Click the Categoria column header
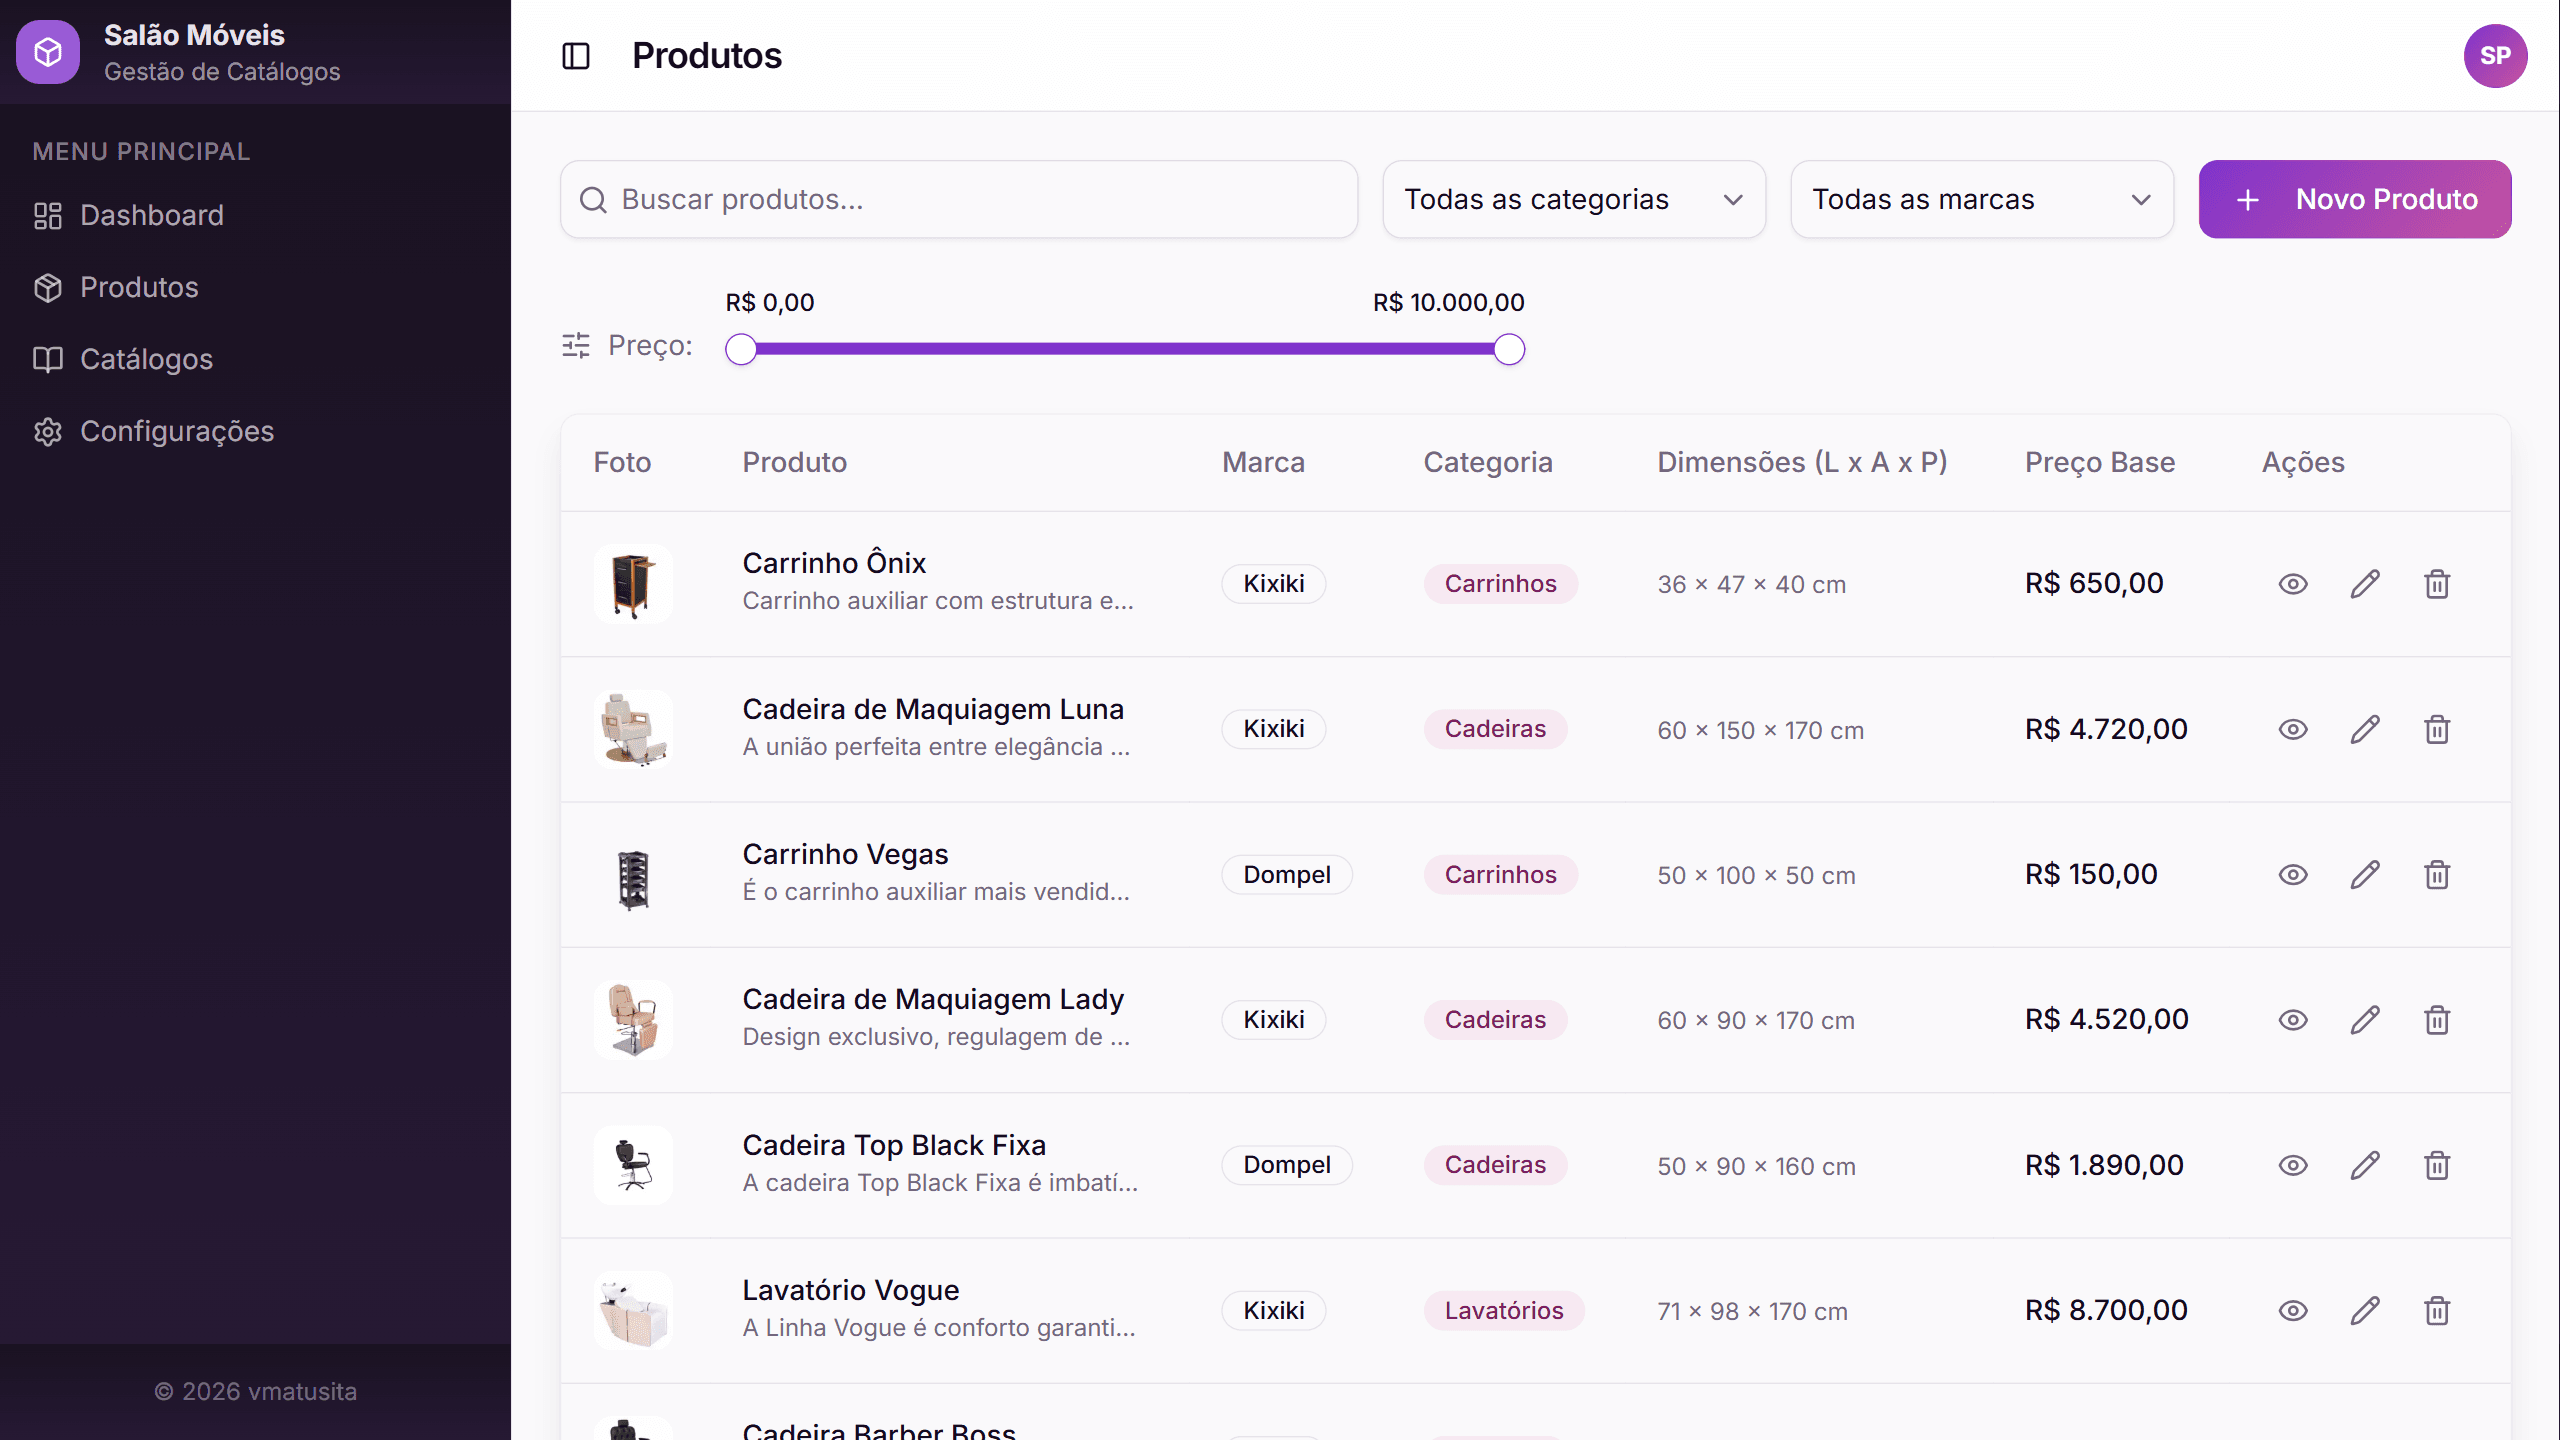This screenshot has width=2560, height=1440. (1488, 462)
